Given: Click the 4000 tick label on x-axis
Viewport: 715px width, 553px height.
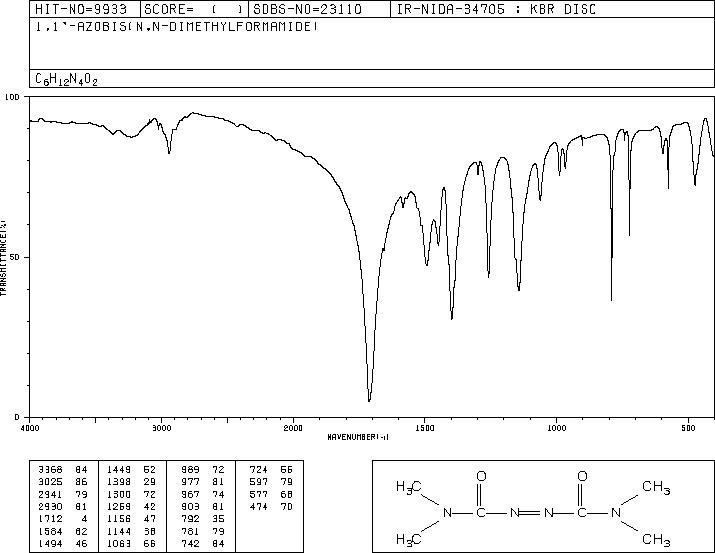Looking at the screenshot, I should (30, 428).
